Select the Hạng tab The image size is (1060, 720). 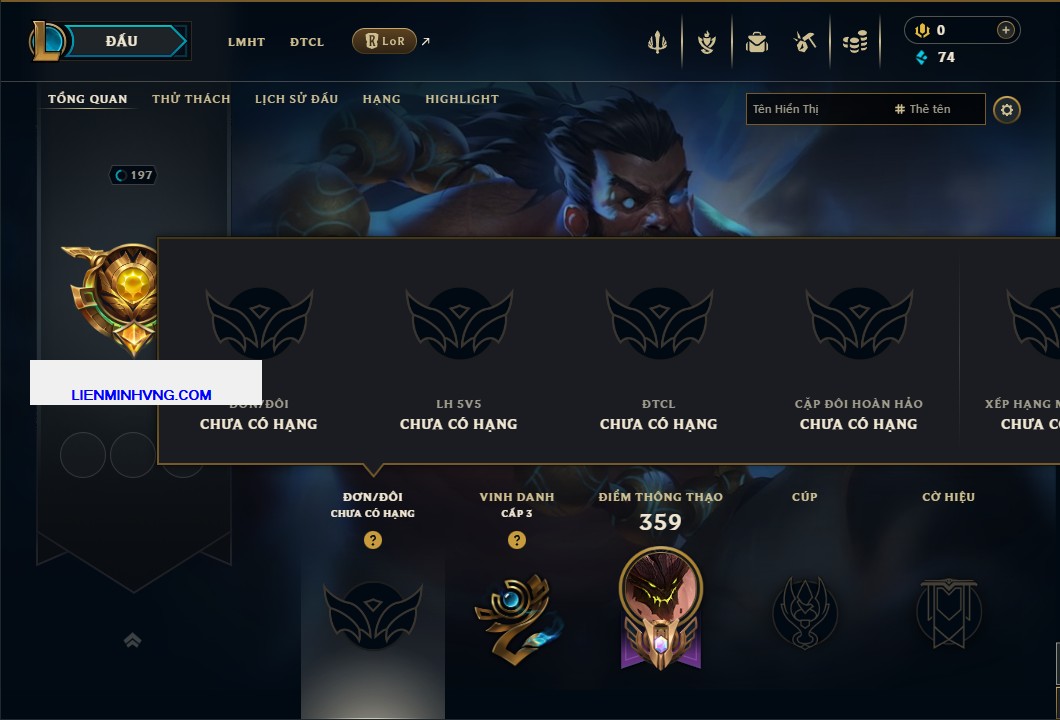pos(381,99)
